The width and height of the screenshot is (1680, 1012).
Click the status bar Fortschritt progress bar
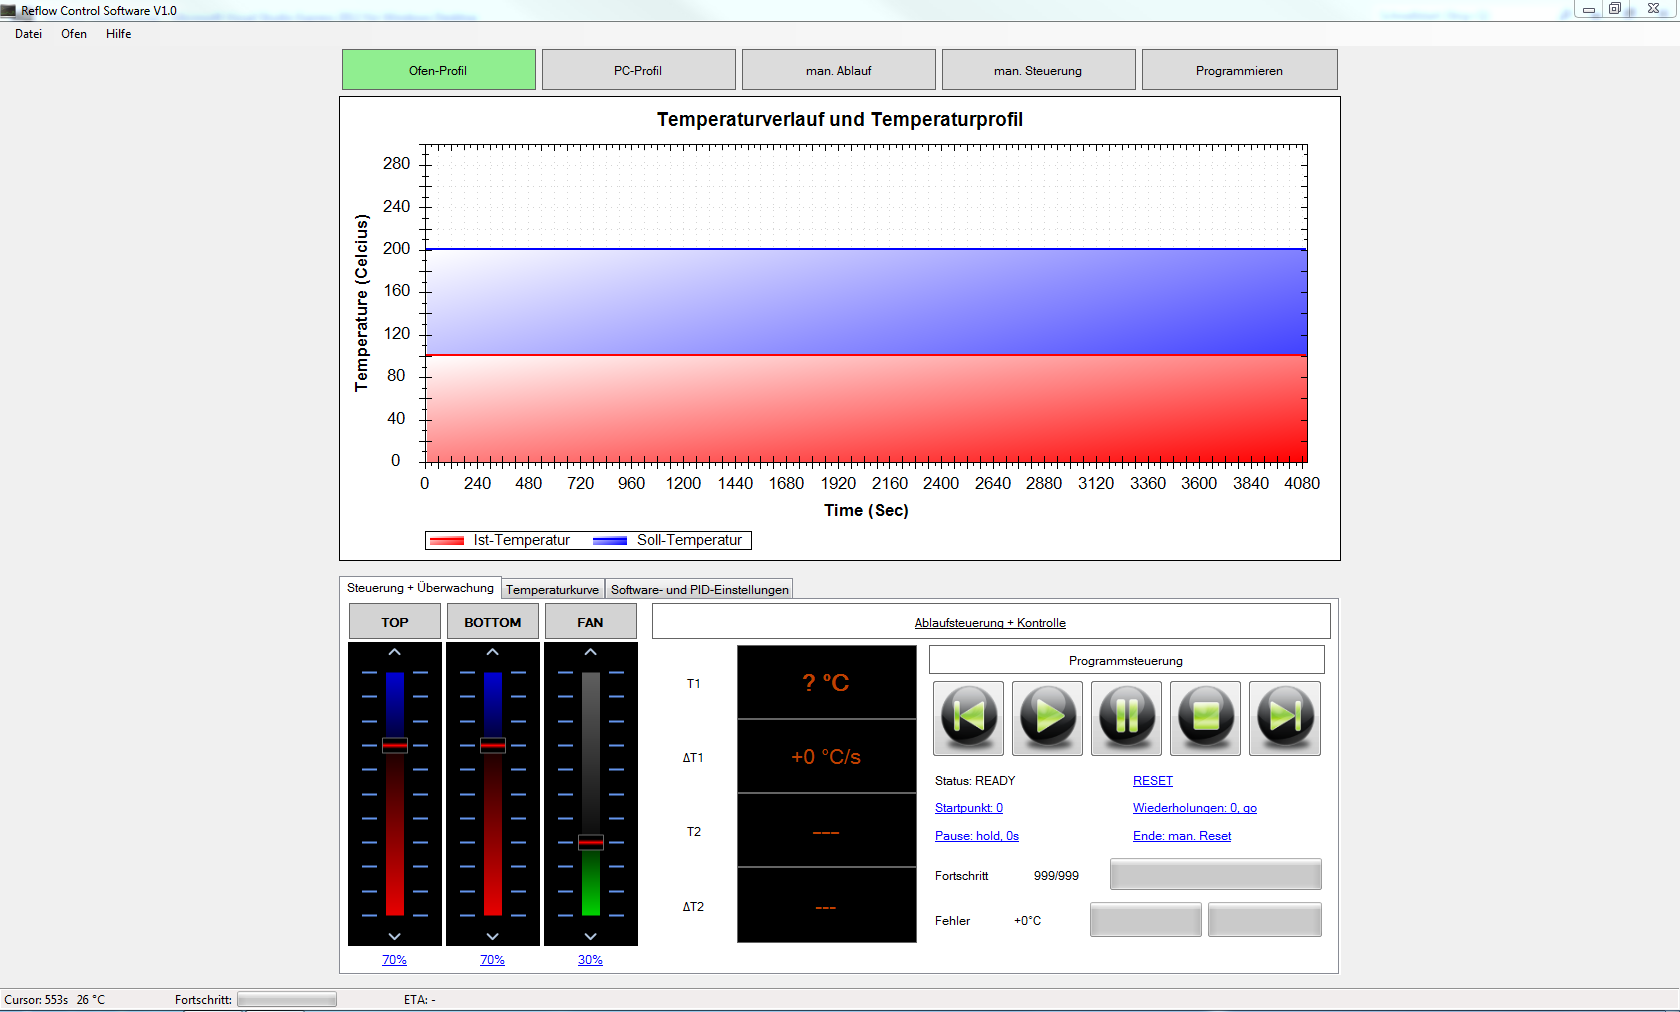pos(287,1000)
